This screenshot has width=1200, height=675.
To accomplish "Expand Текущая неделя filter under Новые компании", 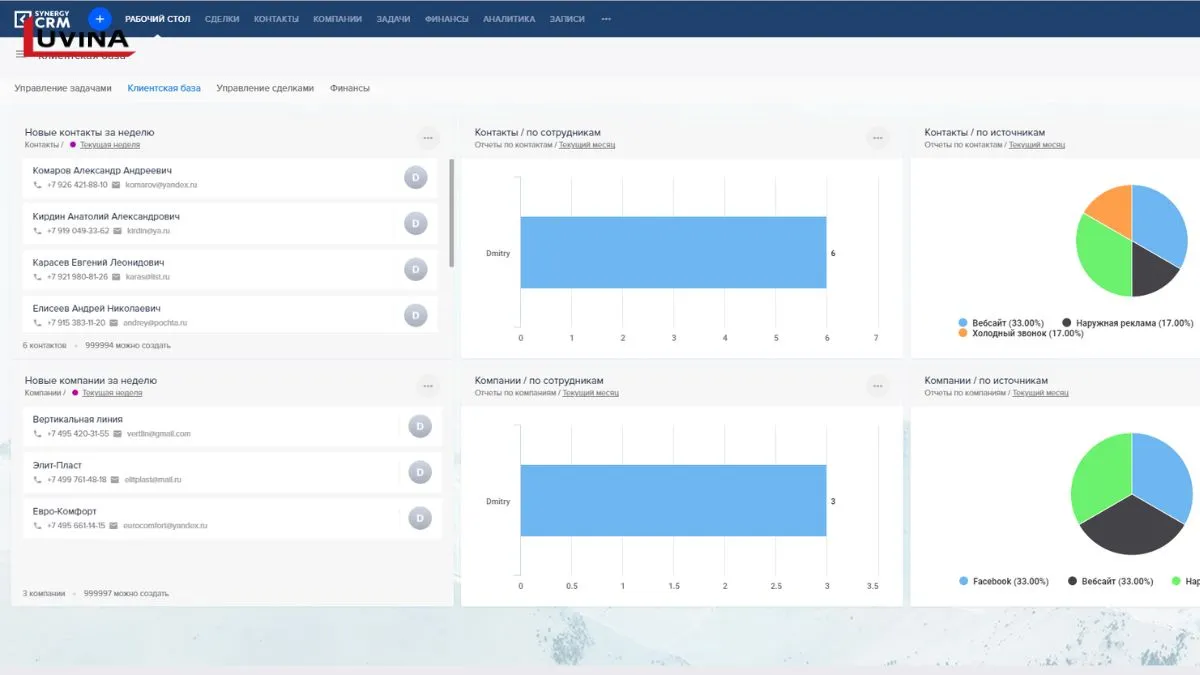I will pos(112,393).
